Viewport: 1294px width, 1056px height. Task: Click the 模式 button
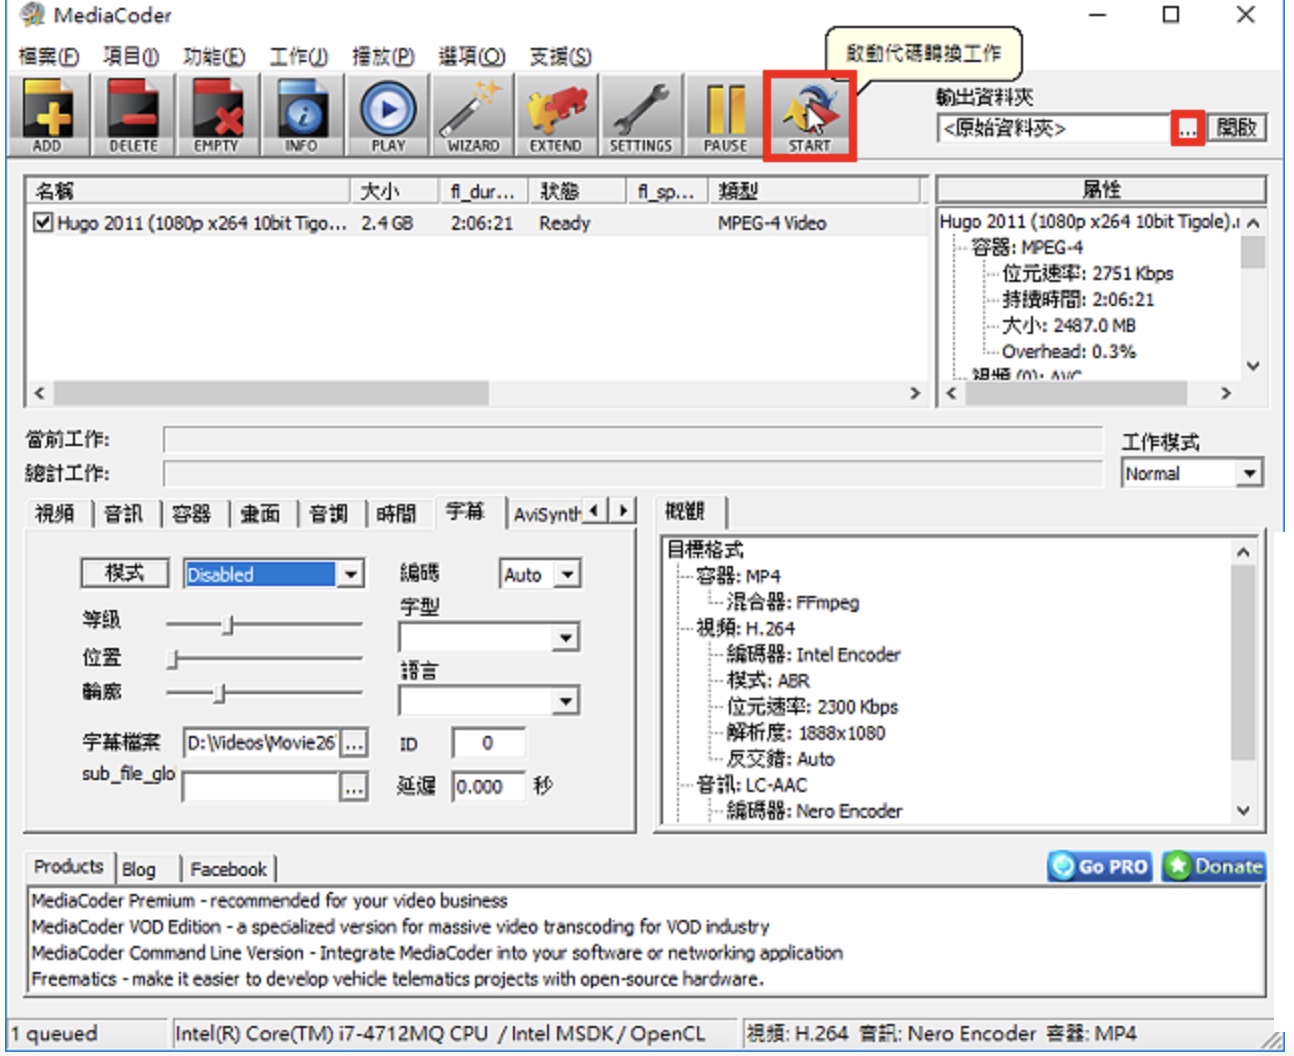125,573
